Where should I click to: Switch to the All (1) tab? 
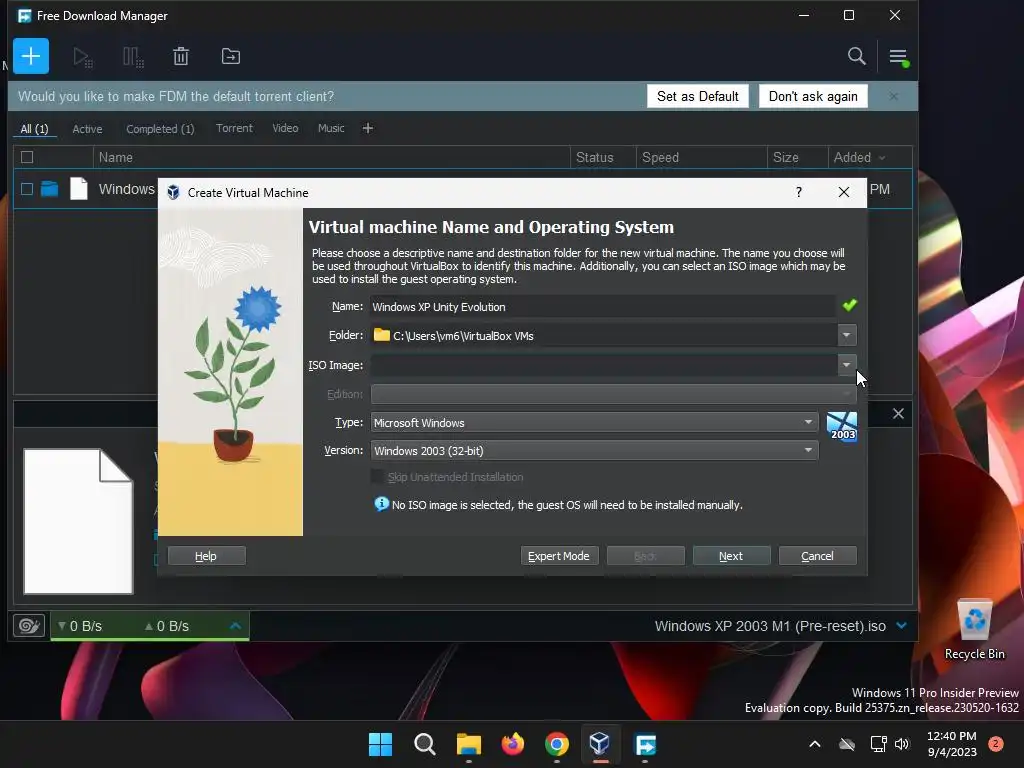35,129
